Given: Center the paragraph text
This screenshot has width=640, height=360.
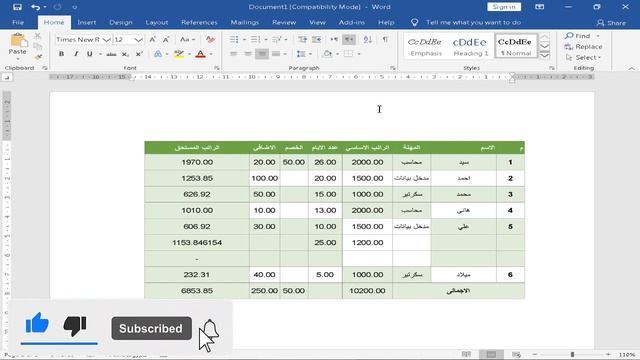Looking at the screenshot, I should coord(247,54).
